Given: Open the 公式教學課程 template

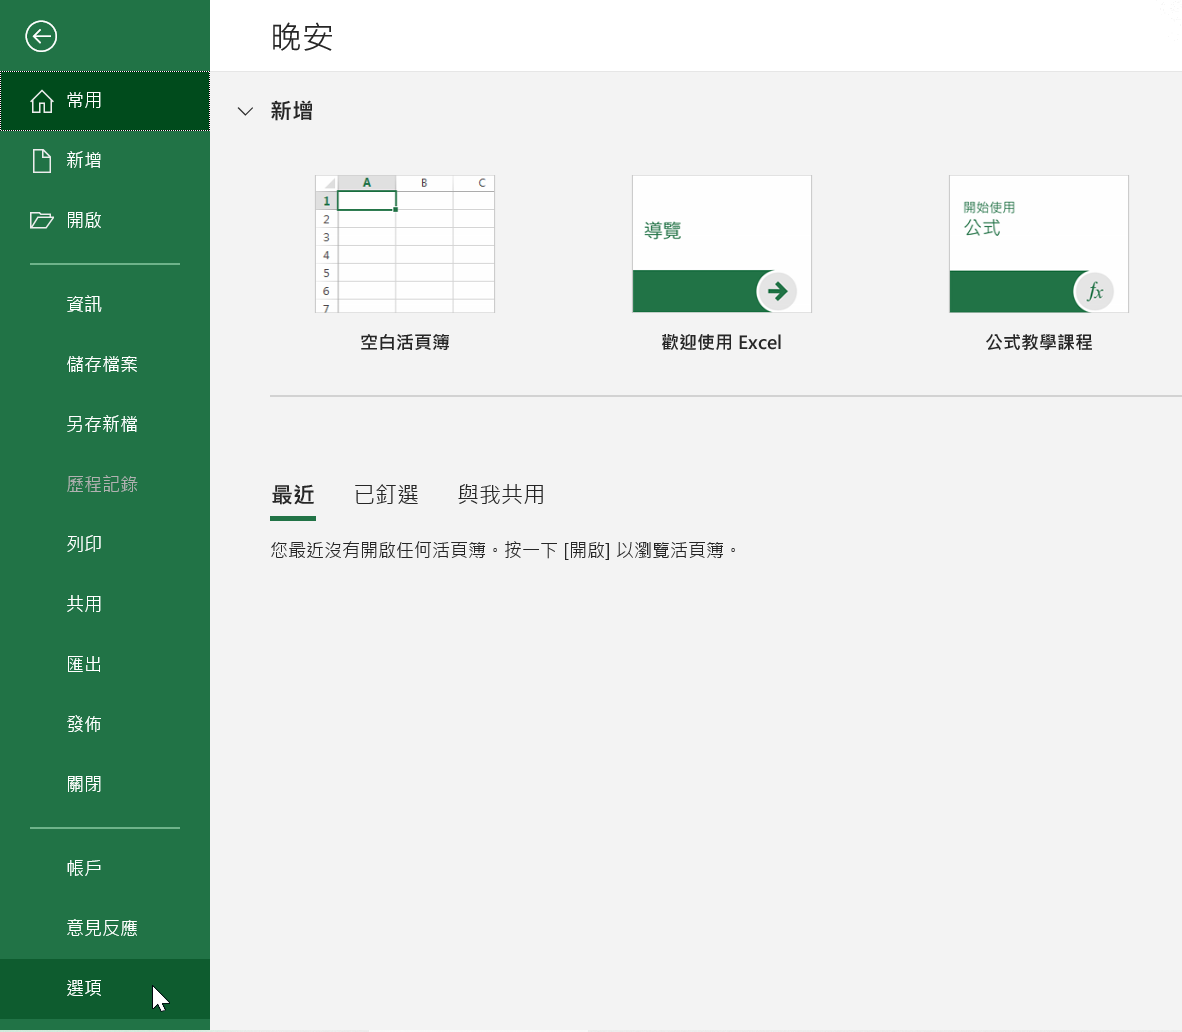Looking at the screenshot, I should pos(1039,243).
